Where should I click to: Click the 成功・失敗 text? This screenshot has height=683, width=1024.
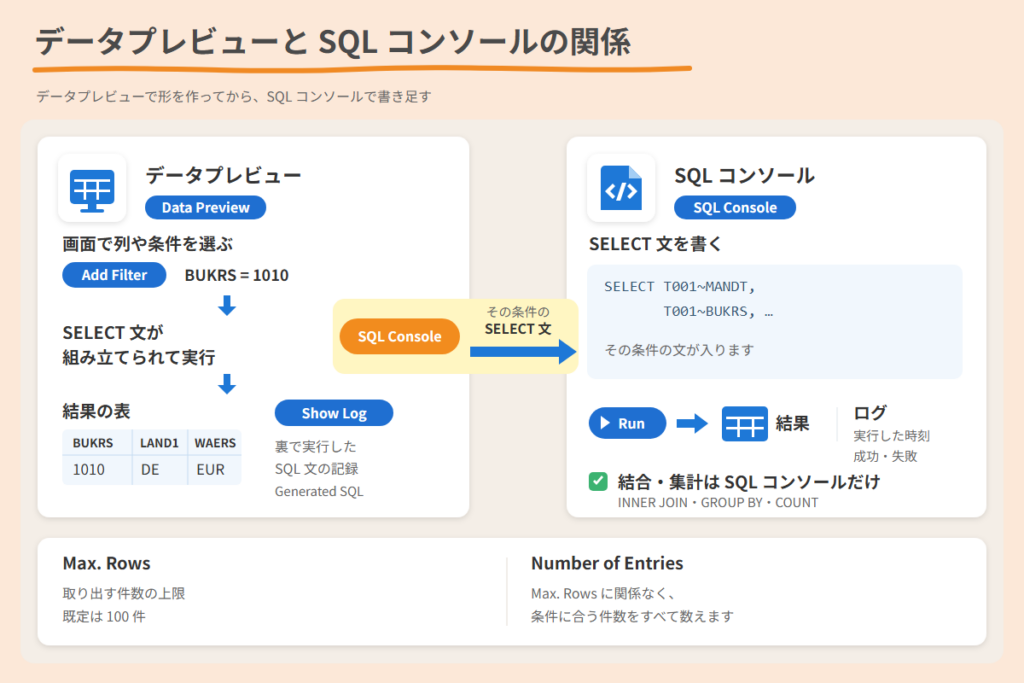point(885,456)
